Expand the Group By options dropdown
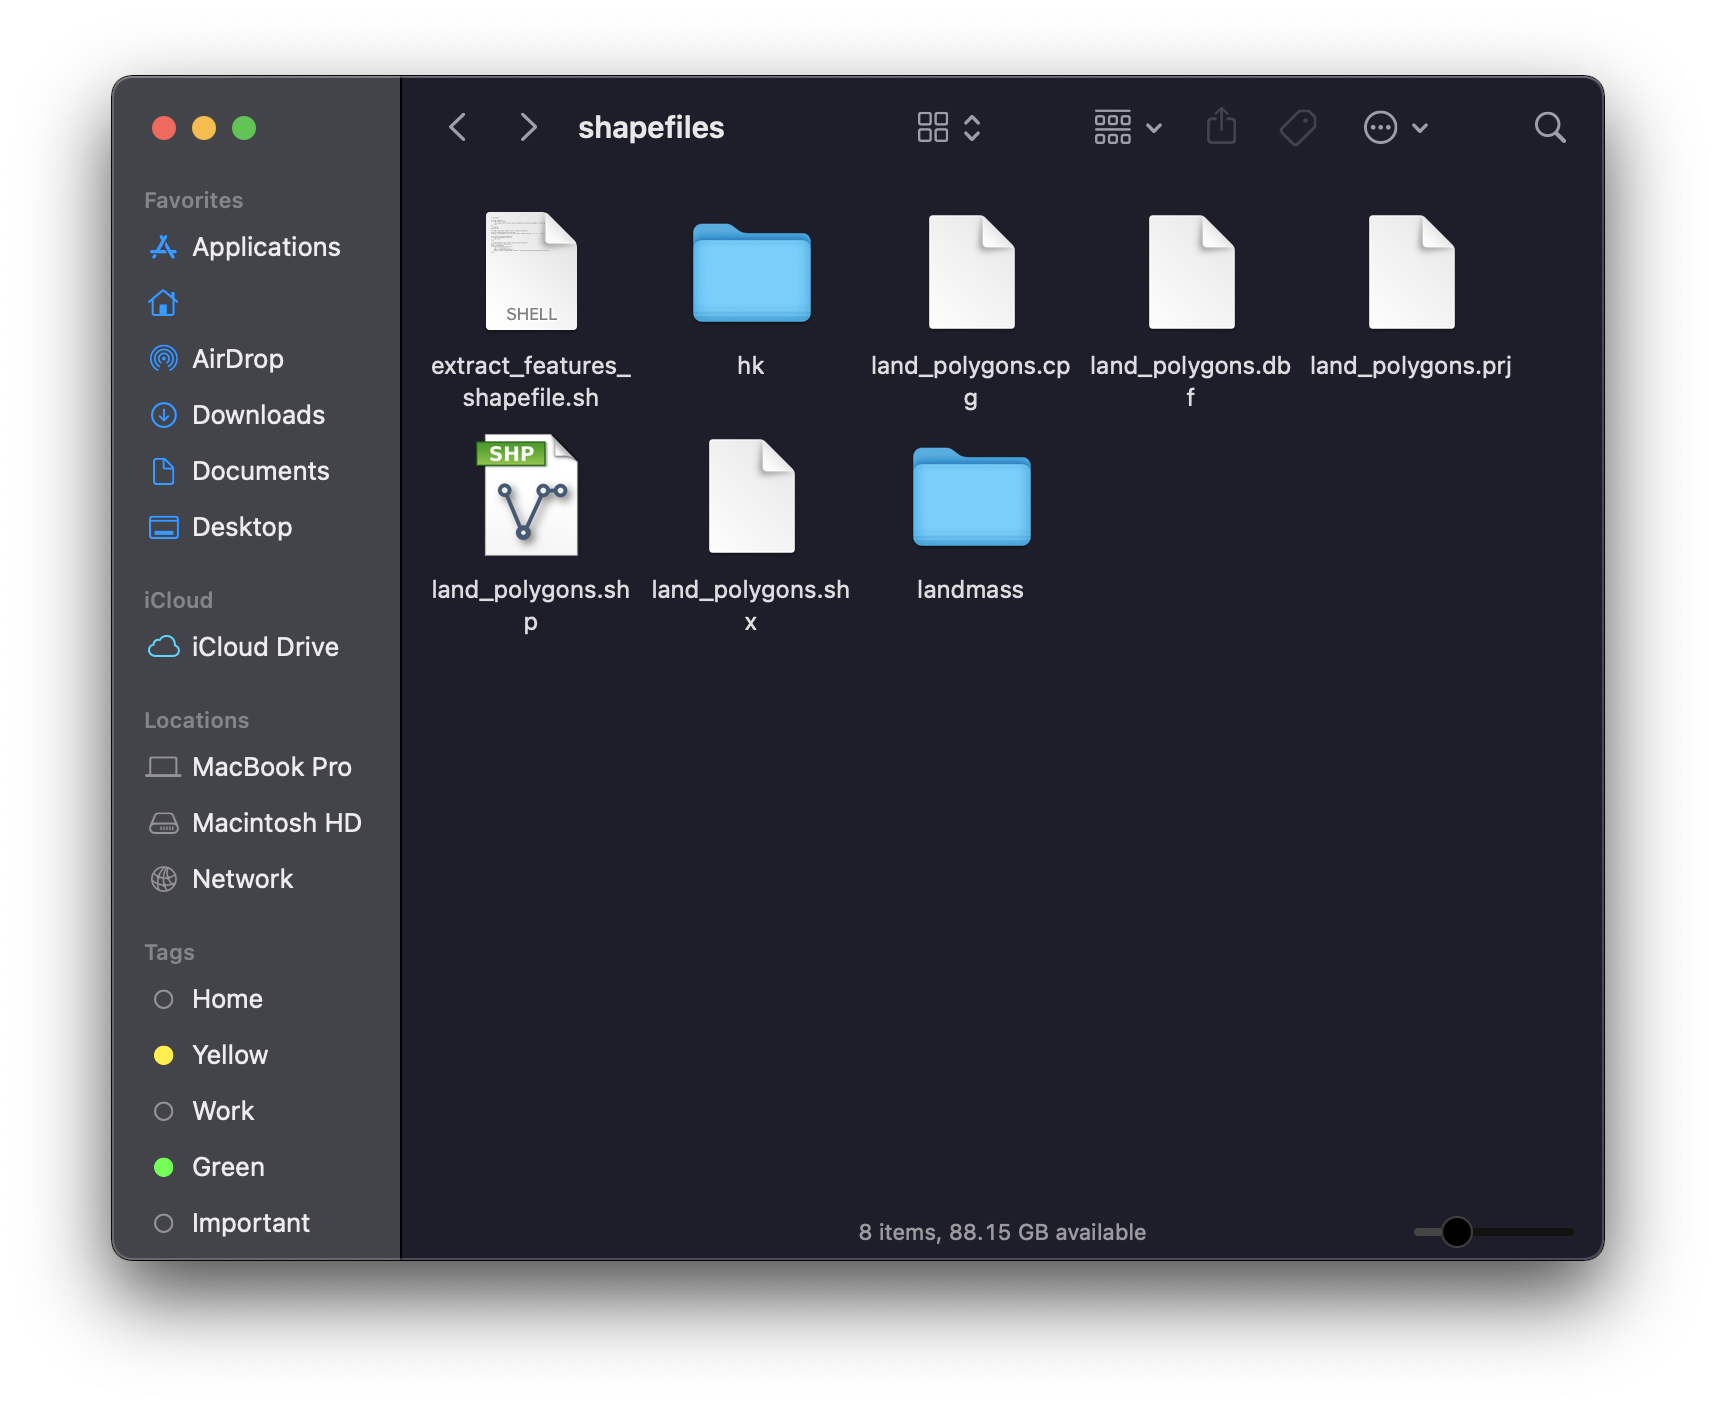 pyautogui.click(x=1127, y=128)
